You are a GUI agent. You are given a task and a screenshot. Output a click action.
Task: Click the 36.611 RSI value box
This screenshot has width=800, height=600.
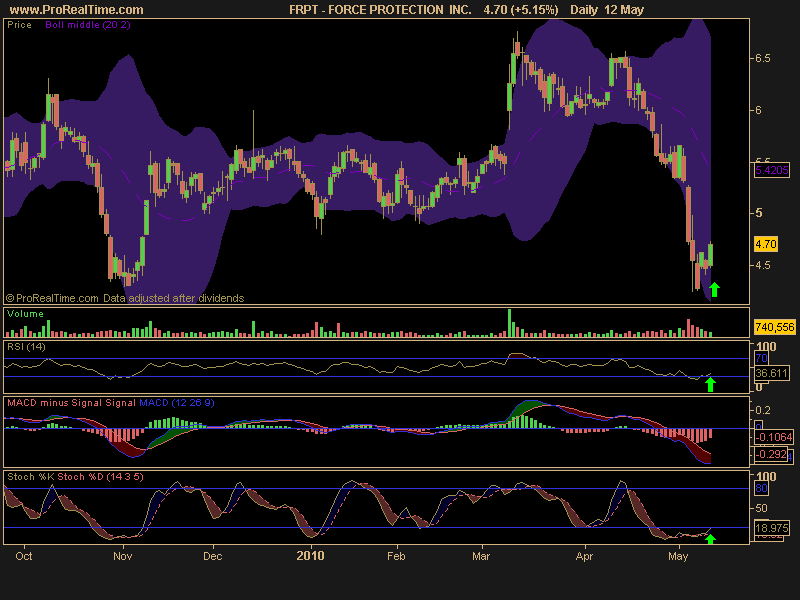coord(772,373)
